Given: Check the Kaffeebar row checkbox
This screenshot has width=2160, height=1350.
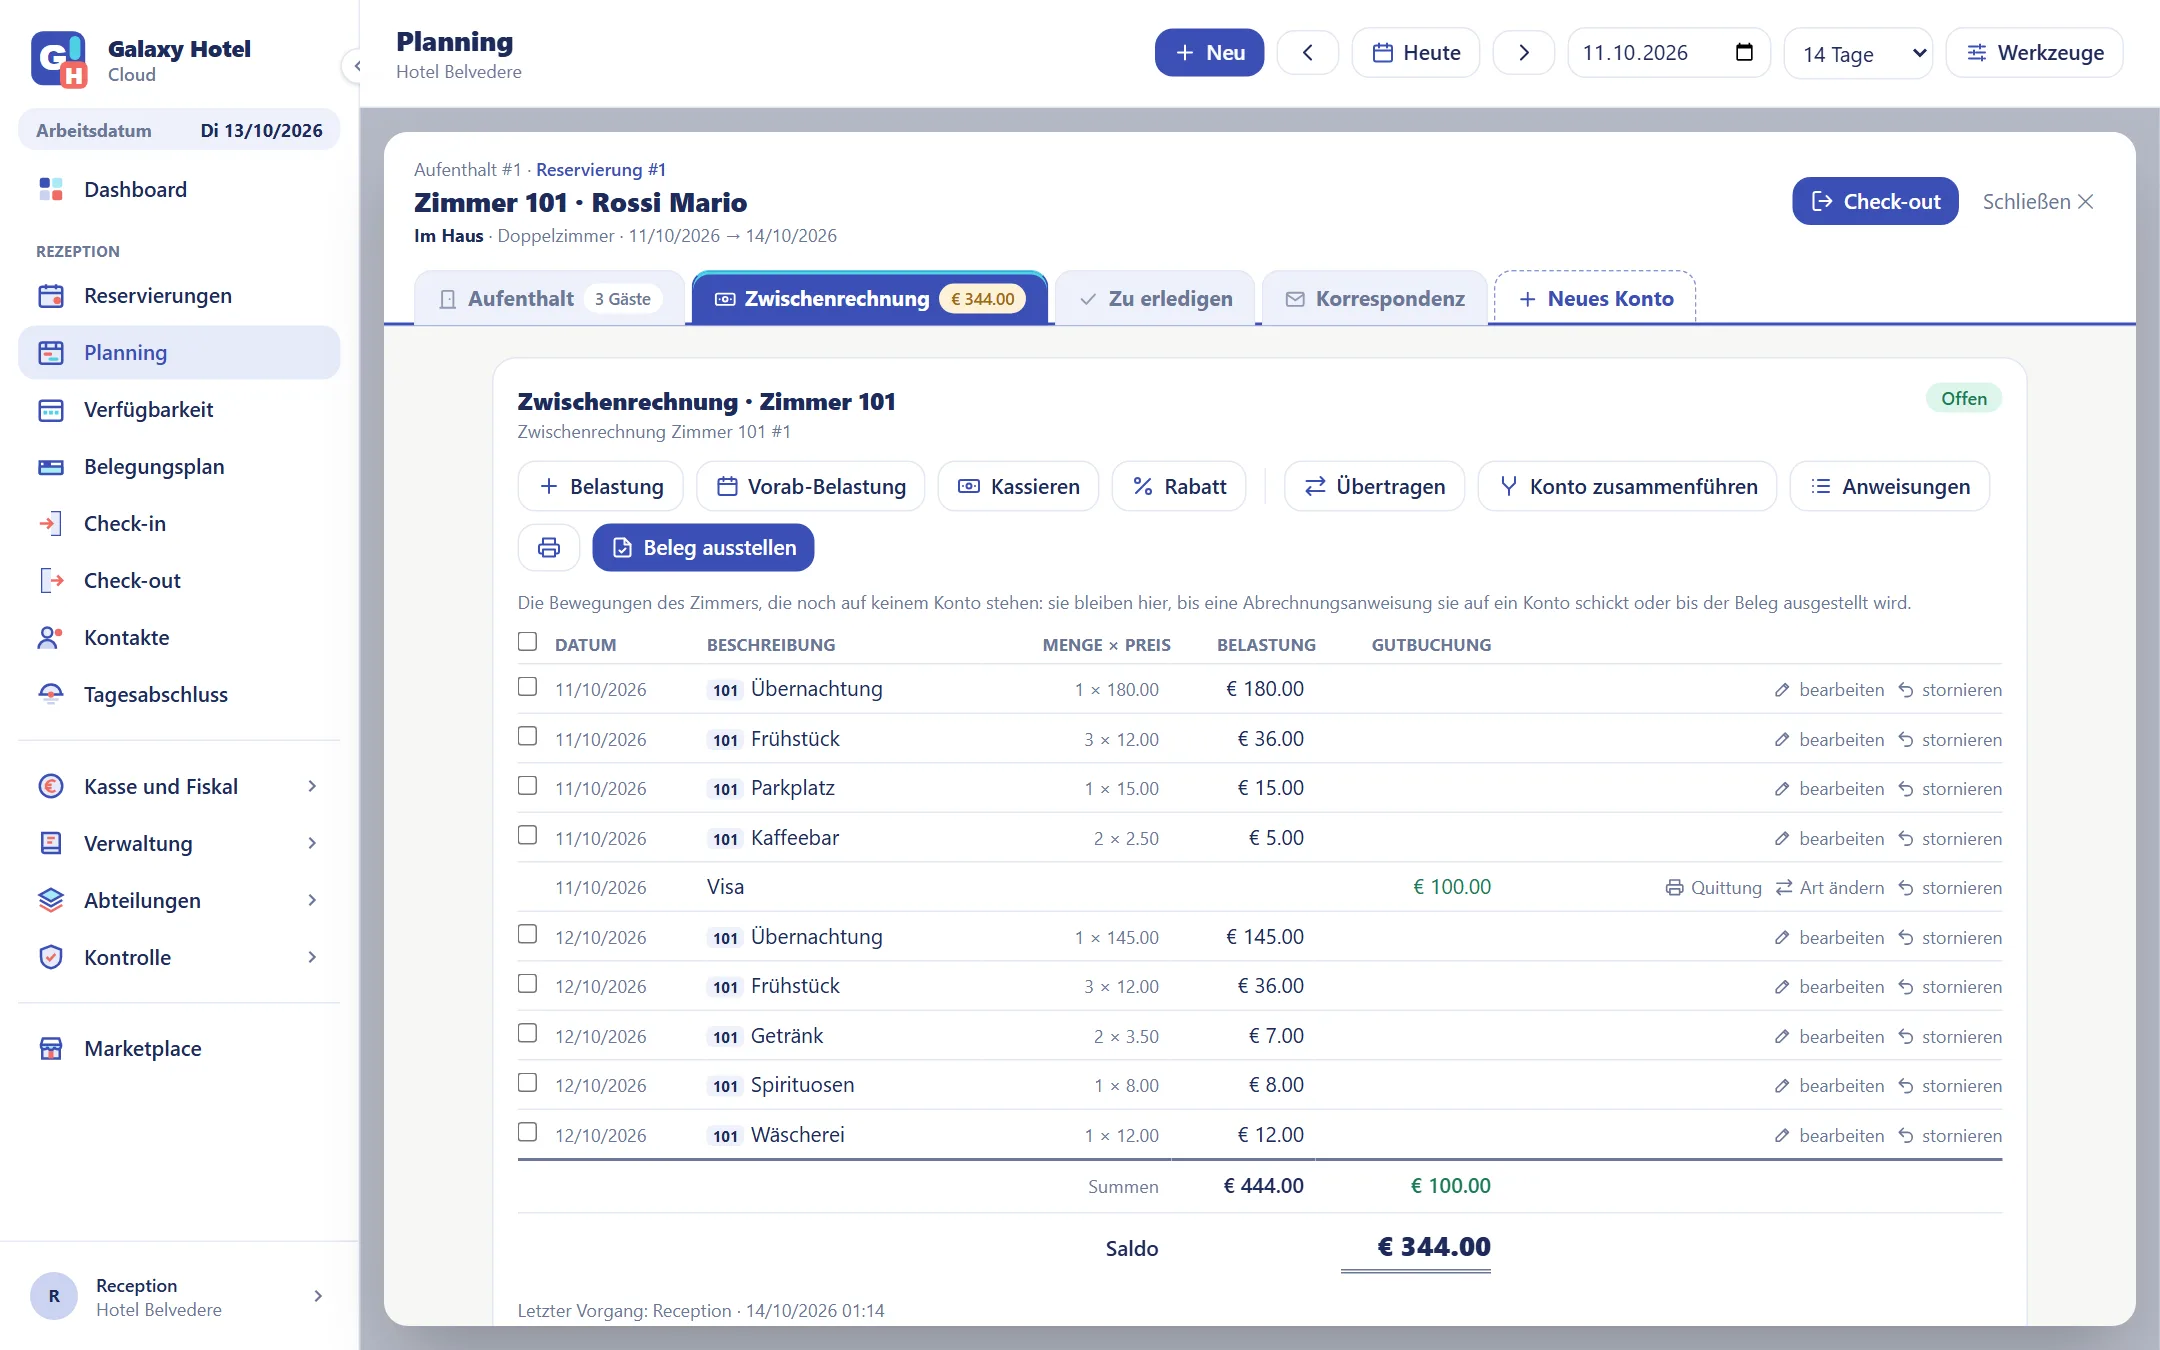Looking at the screenshot, I should [x=527, y=835].
